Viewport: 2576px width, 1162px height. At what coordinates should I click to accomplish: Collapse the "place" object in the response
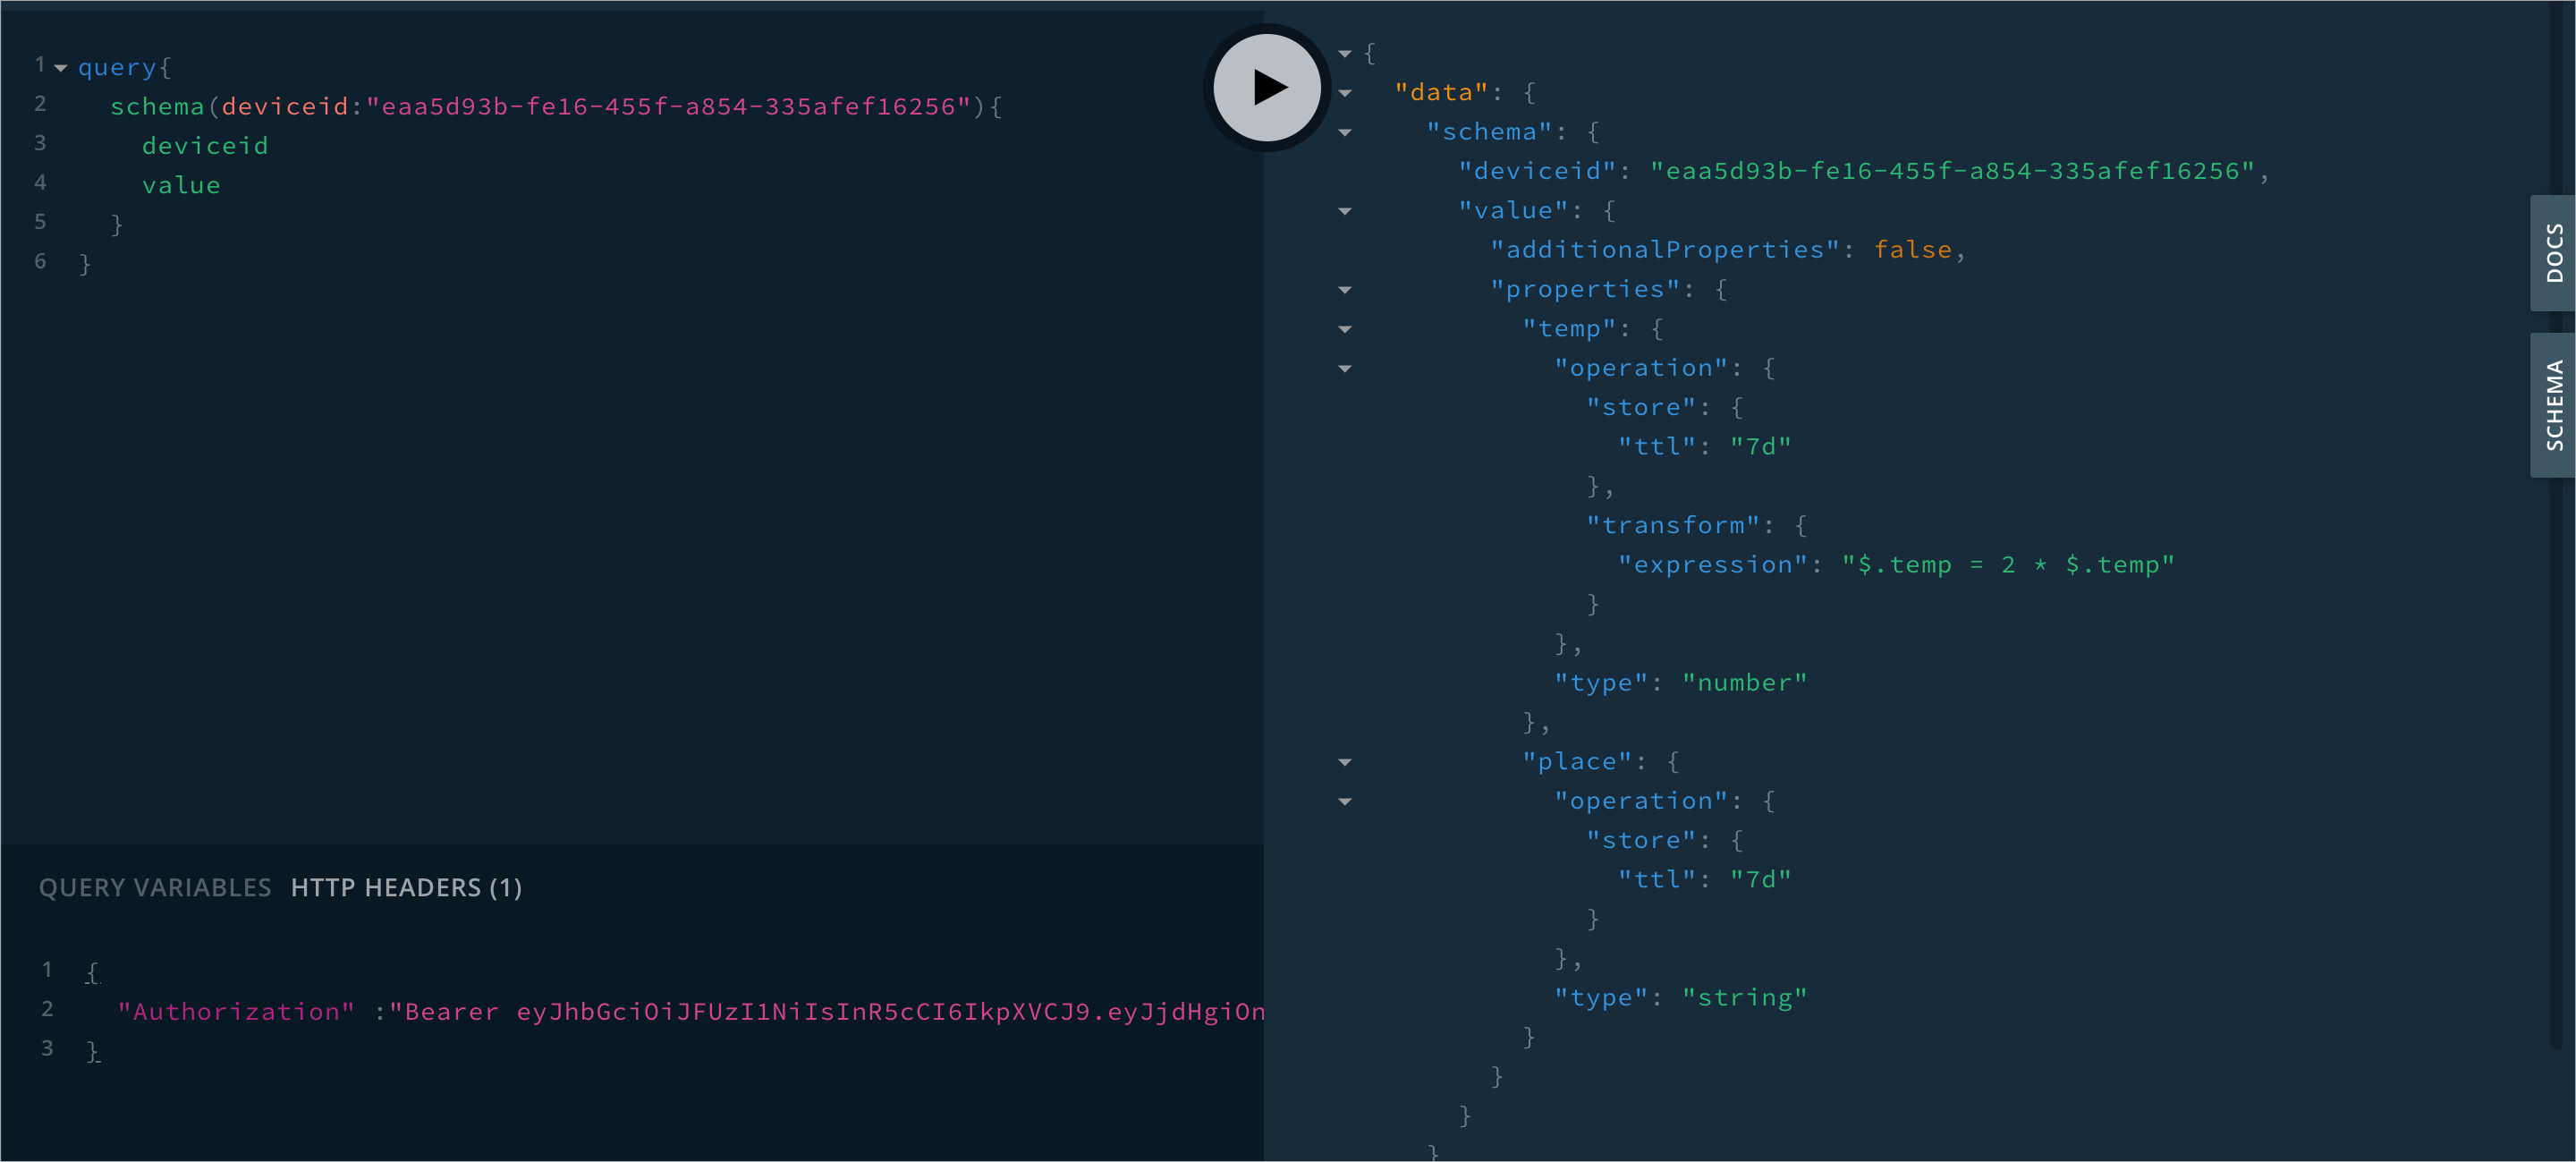click(x=1345, y=762)
